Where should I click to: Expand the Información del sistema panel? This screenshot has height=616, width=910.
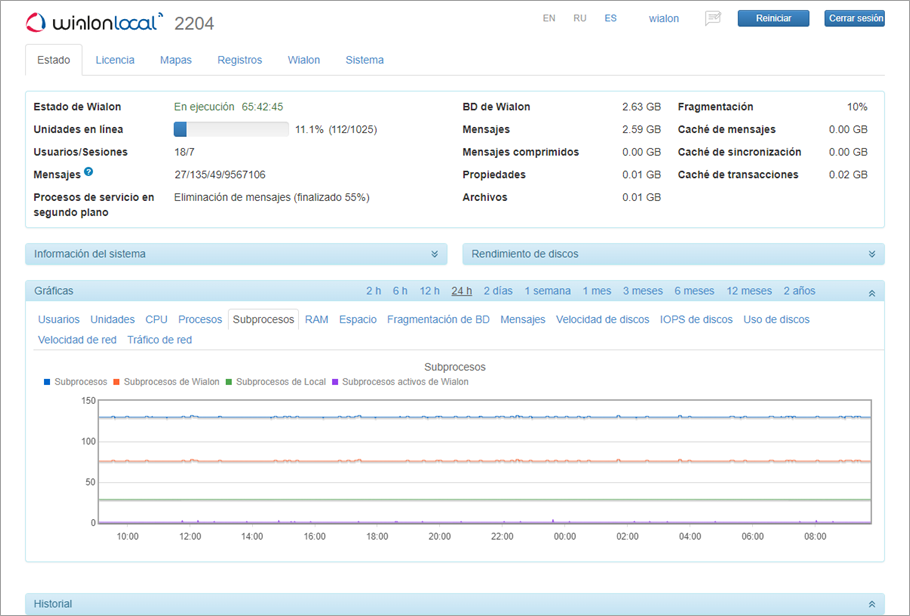(434, 254)
